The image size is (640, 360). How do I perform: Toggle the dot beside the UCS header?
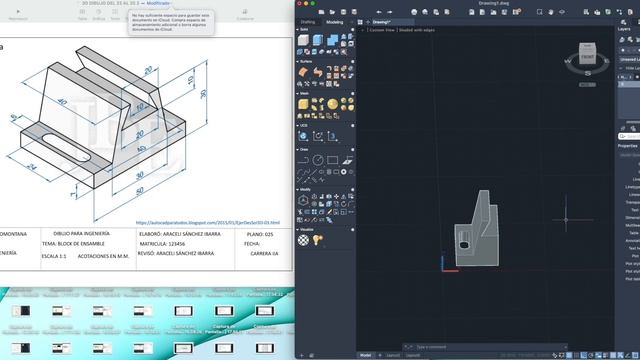[x=352, y=125]
